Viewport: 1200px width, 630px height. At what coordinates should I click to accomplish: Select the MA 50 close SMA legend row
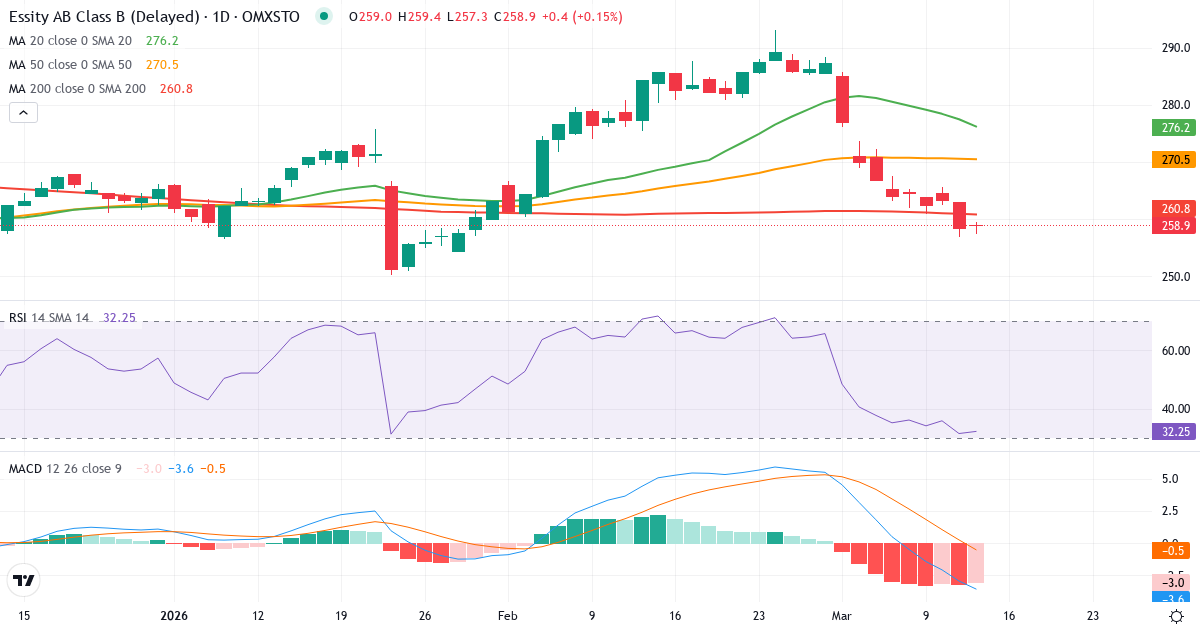[x=60, y=64]
